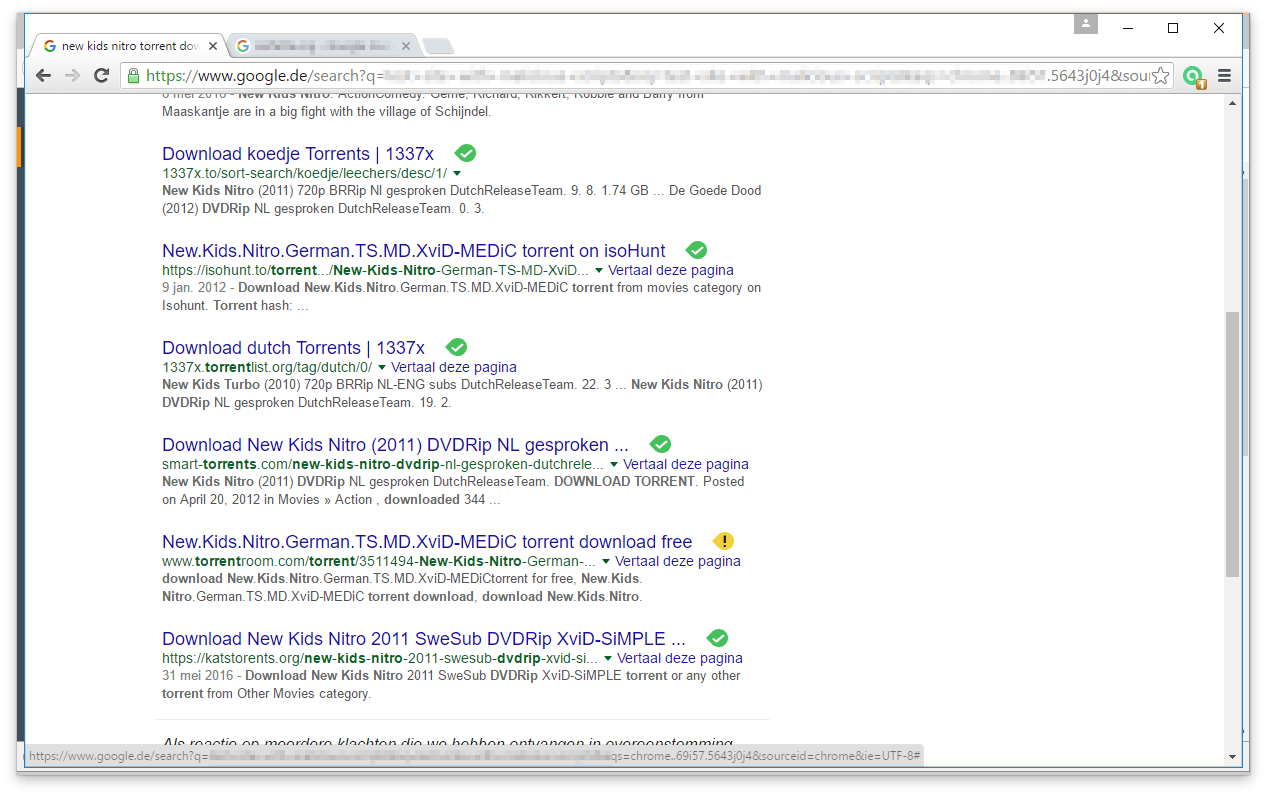Click the browser forward arrow
Viewport: 1267px width, 796px height.
(x=72, y=76)
